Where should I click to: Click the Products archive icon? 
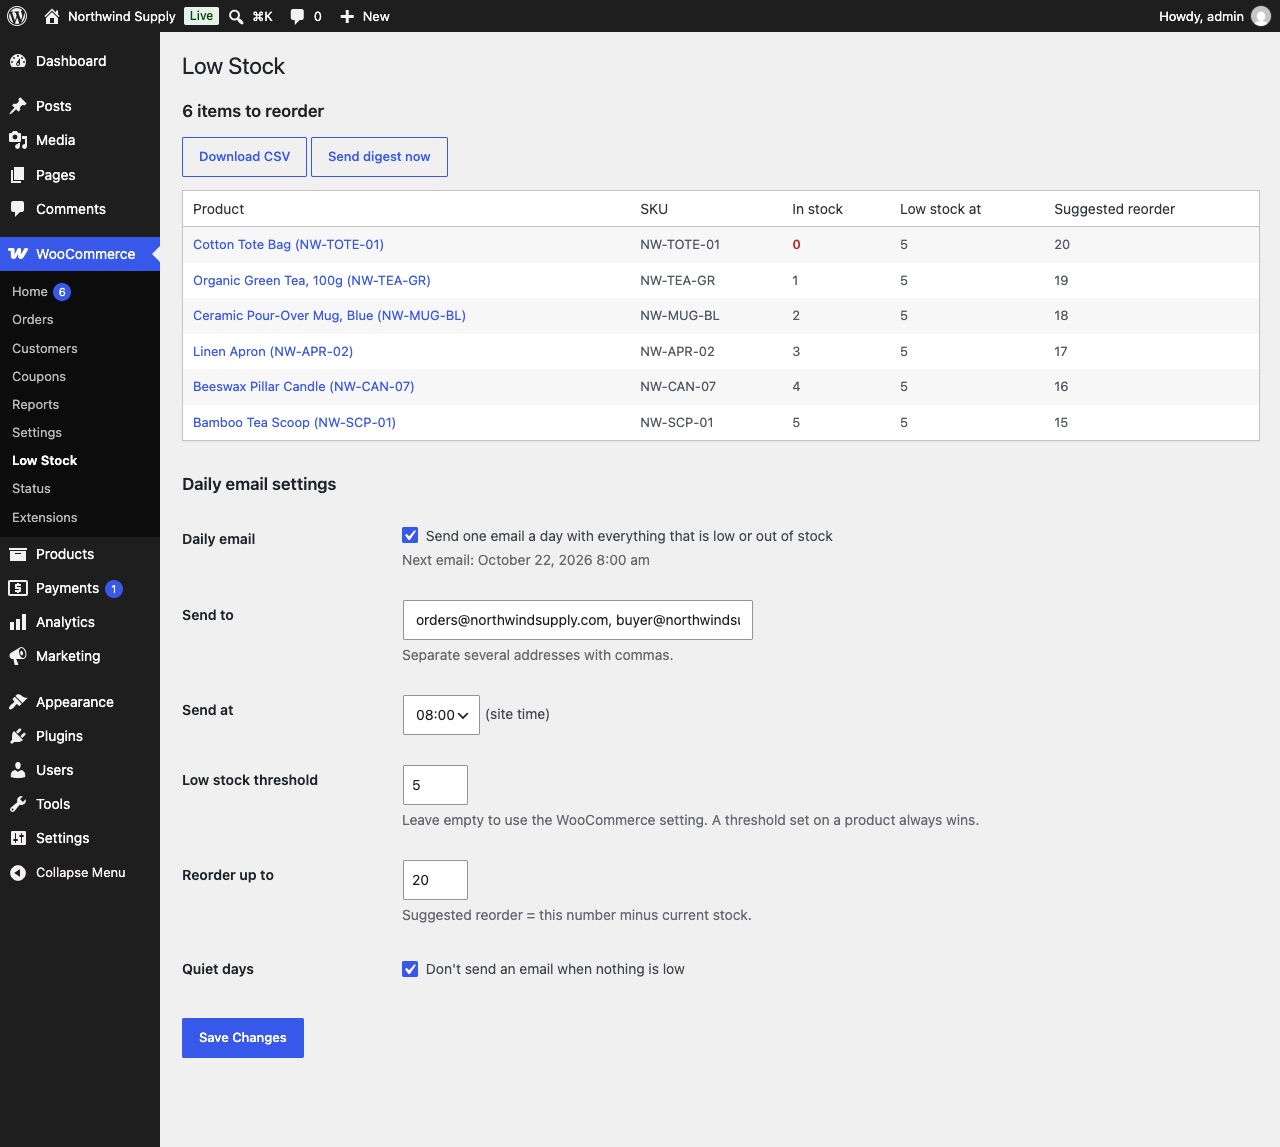(18, 554)
